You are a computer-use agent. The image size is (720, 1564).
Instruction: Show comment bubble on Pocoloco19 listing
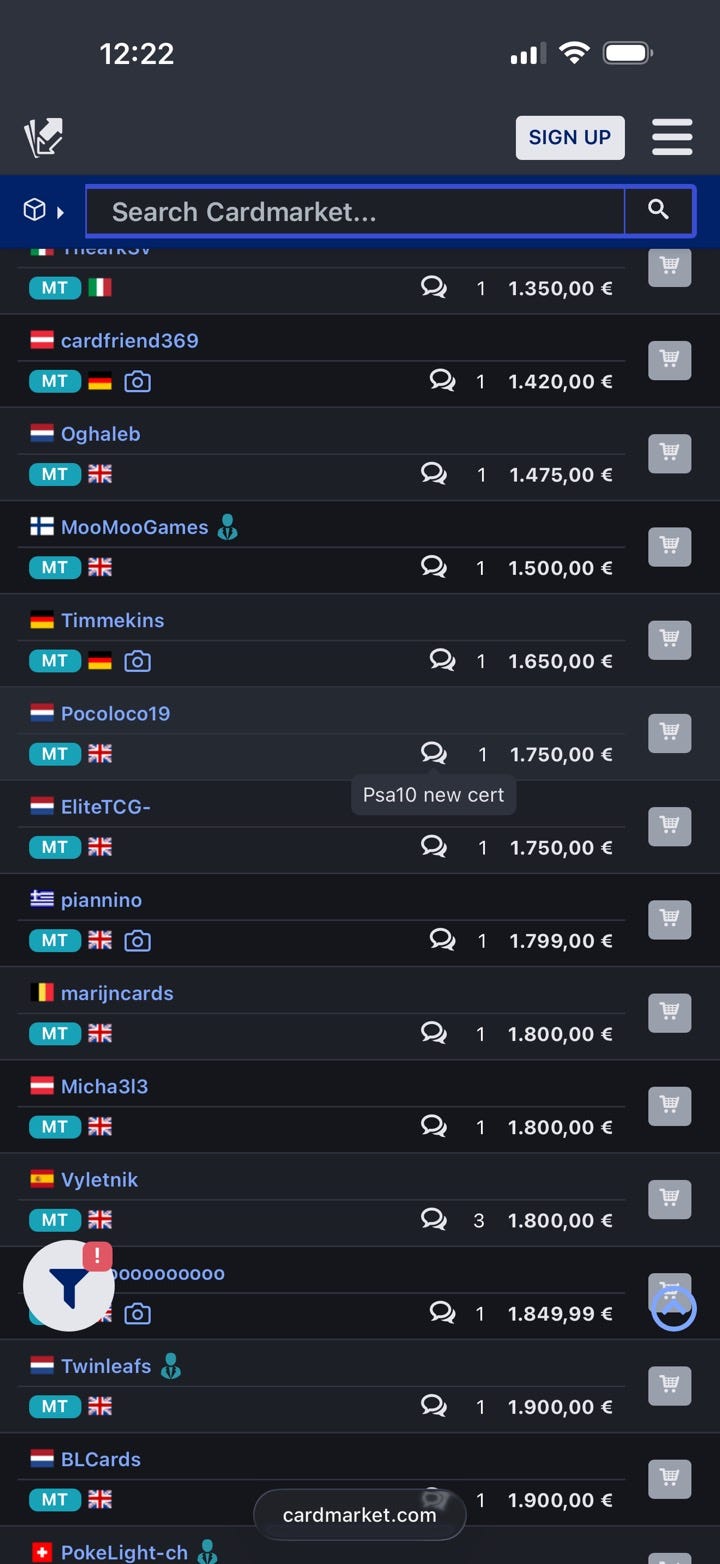point(434,753)
